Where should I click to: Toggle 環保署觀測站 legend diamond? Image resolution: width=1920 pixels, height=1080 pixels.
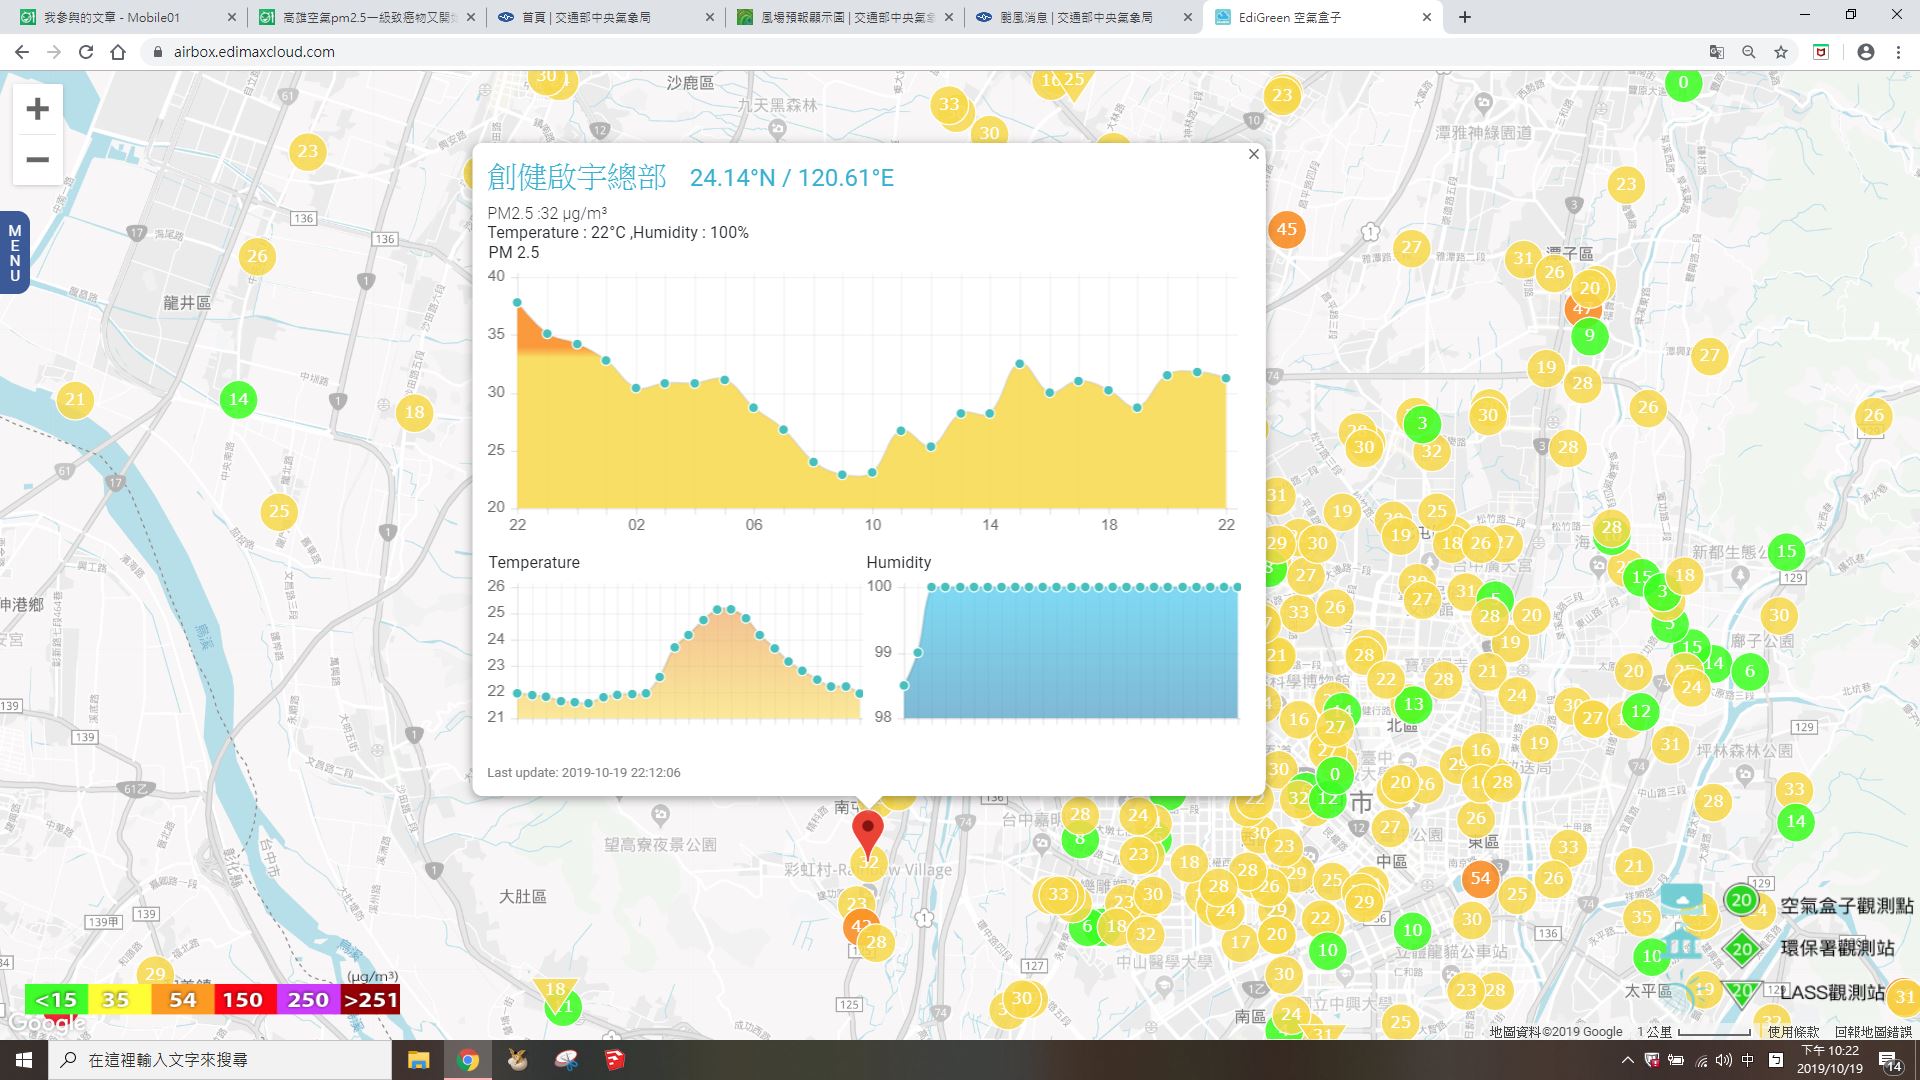click(x=1742, y=948)
